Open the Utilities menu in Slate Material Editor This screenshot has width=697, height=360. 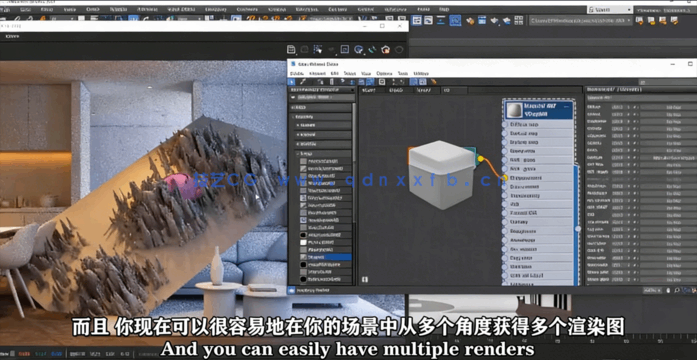tap(421, 73)
